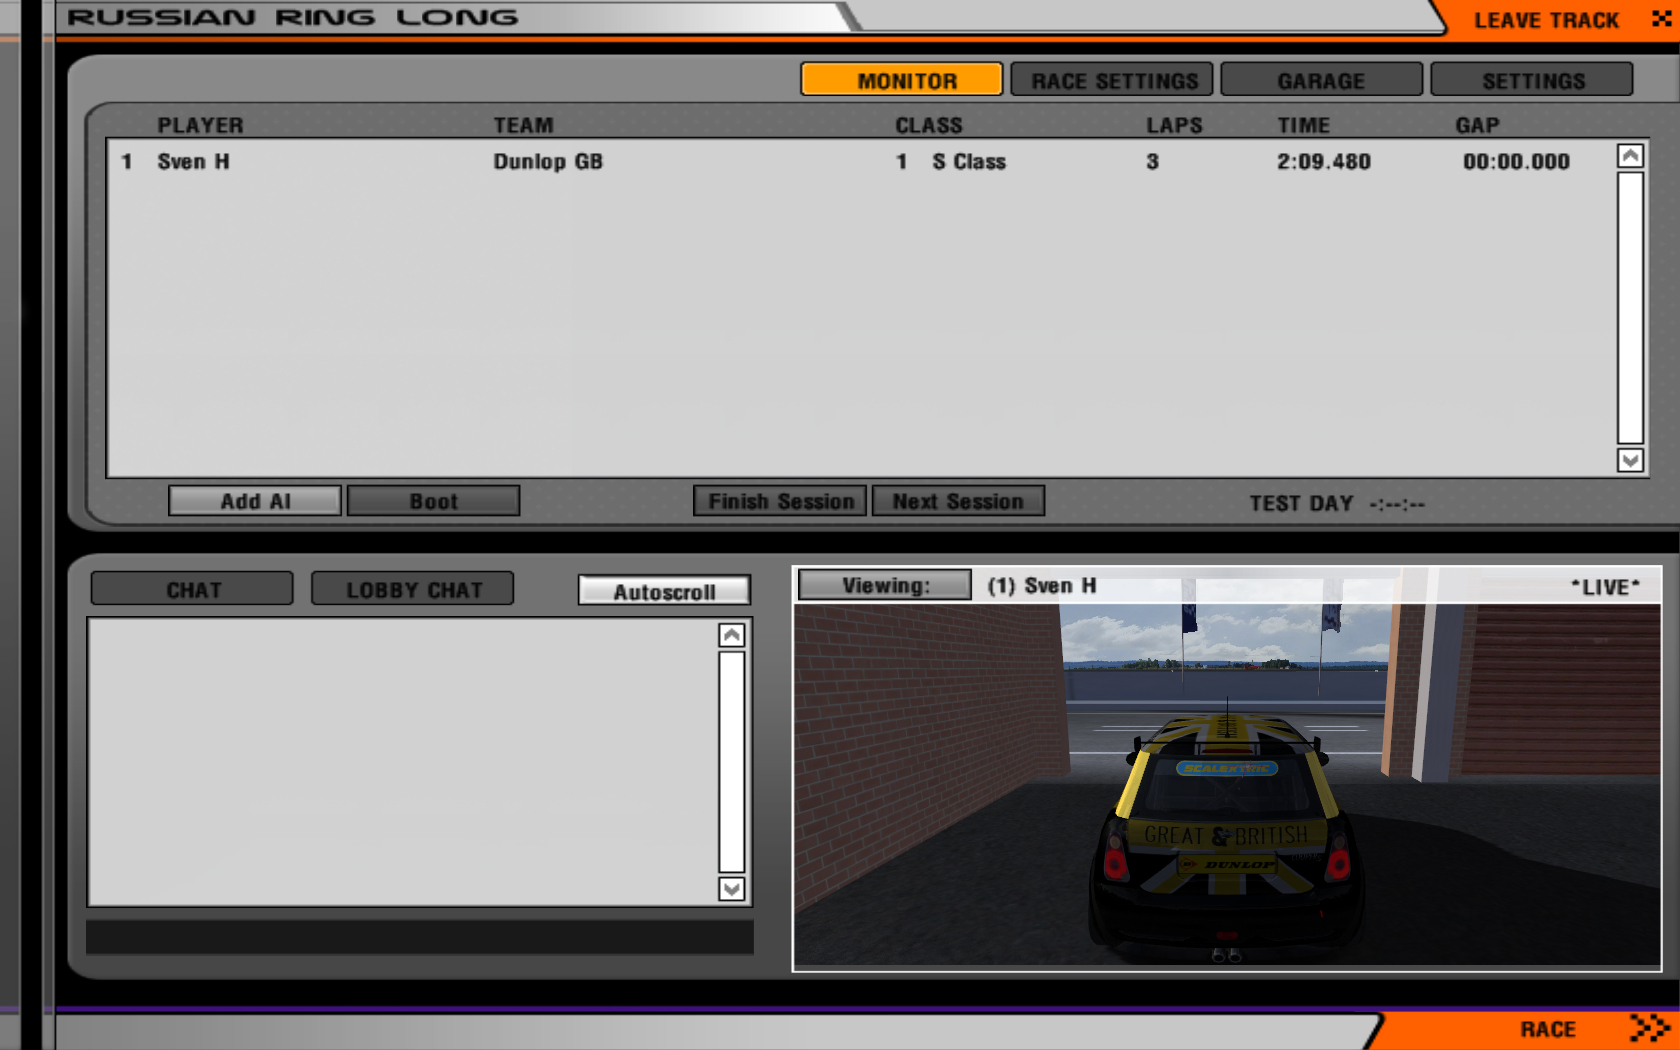Open the Race Settings tab
The width and height of the screenshot is (1680, 1050).
(1112, 80)
